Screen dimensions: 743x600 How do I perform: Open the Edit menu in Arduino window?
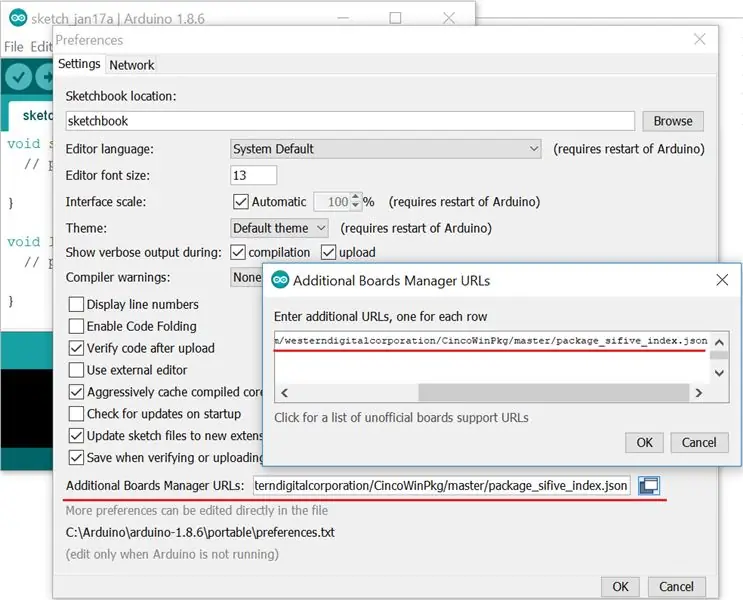(41, 46)
